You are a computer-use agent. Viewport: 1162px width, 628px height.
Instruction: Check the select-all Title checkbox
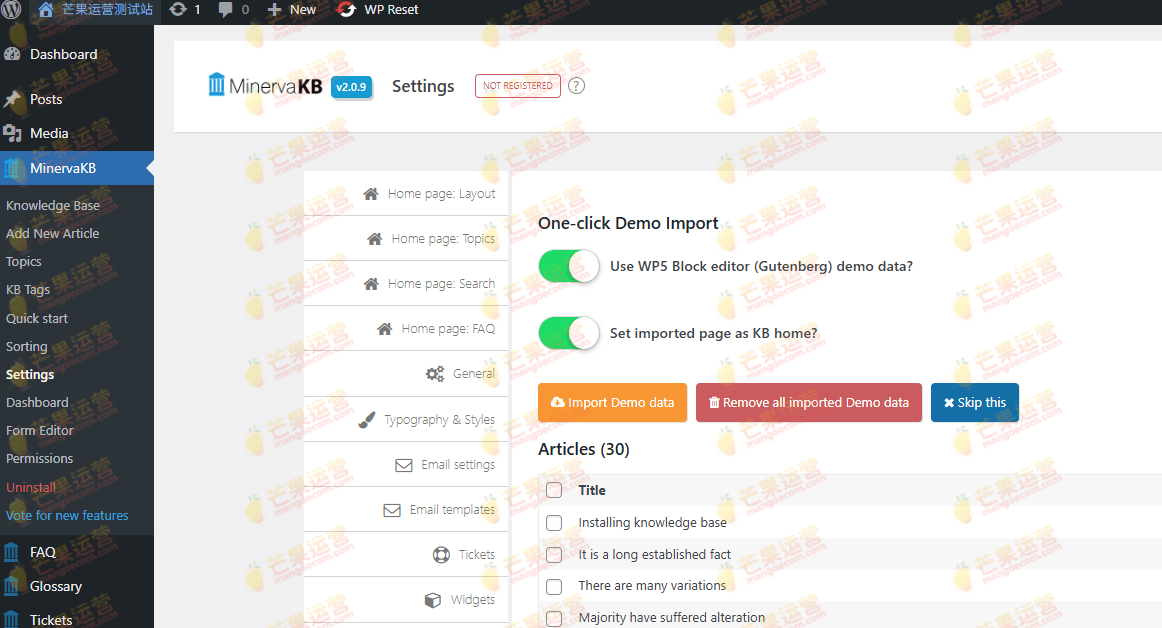(x=554, y=490)
